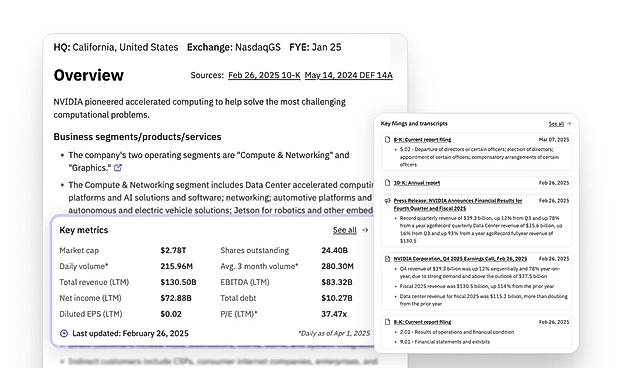Image resolution: width=622 pixels, height=368 pixels.
Task: Click the press release icon for NVIDIA results
Action: click(388, 201)
